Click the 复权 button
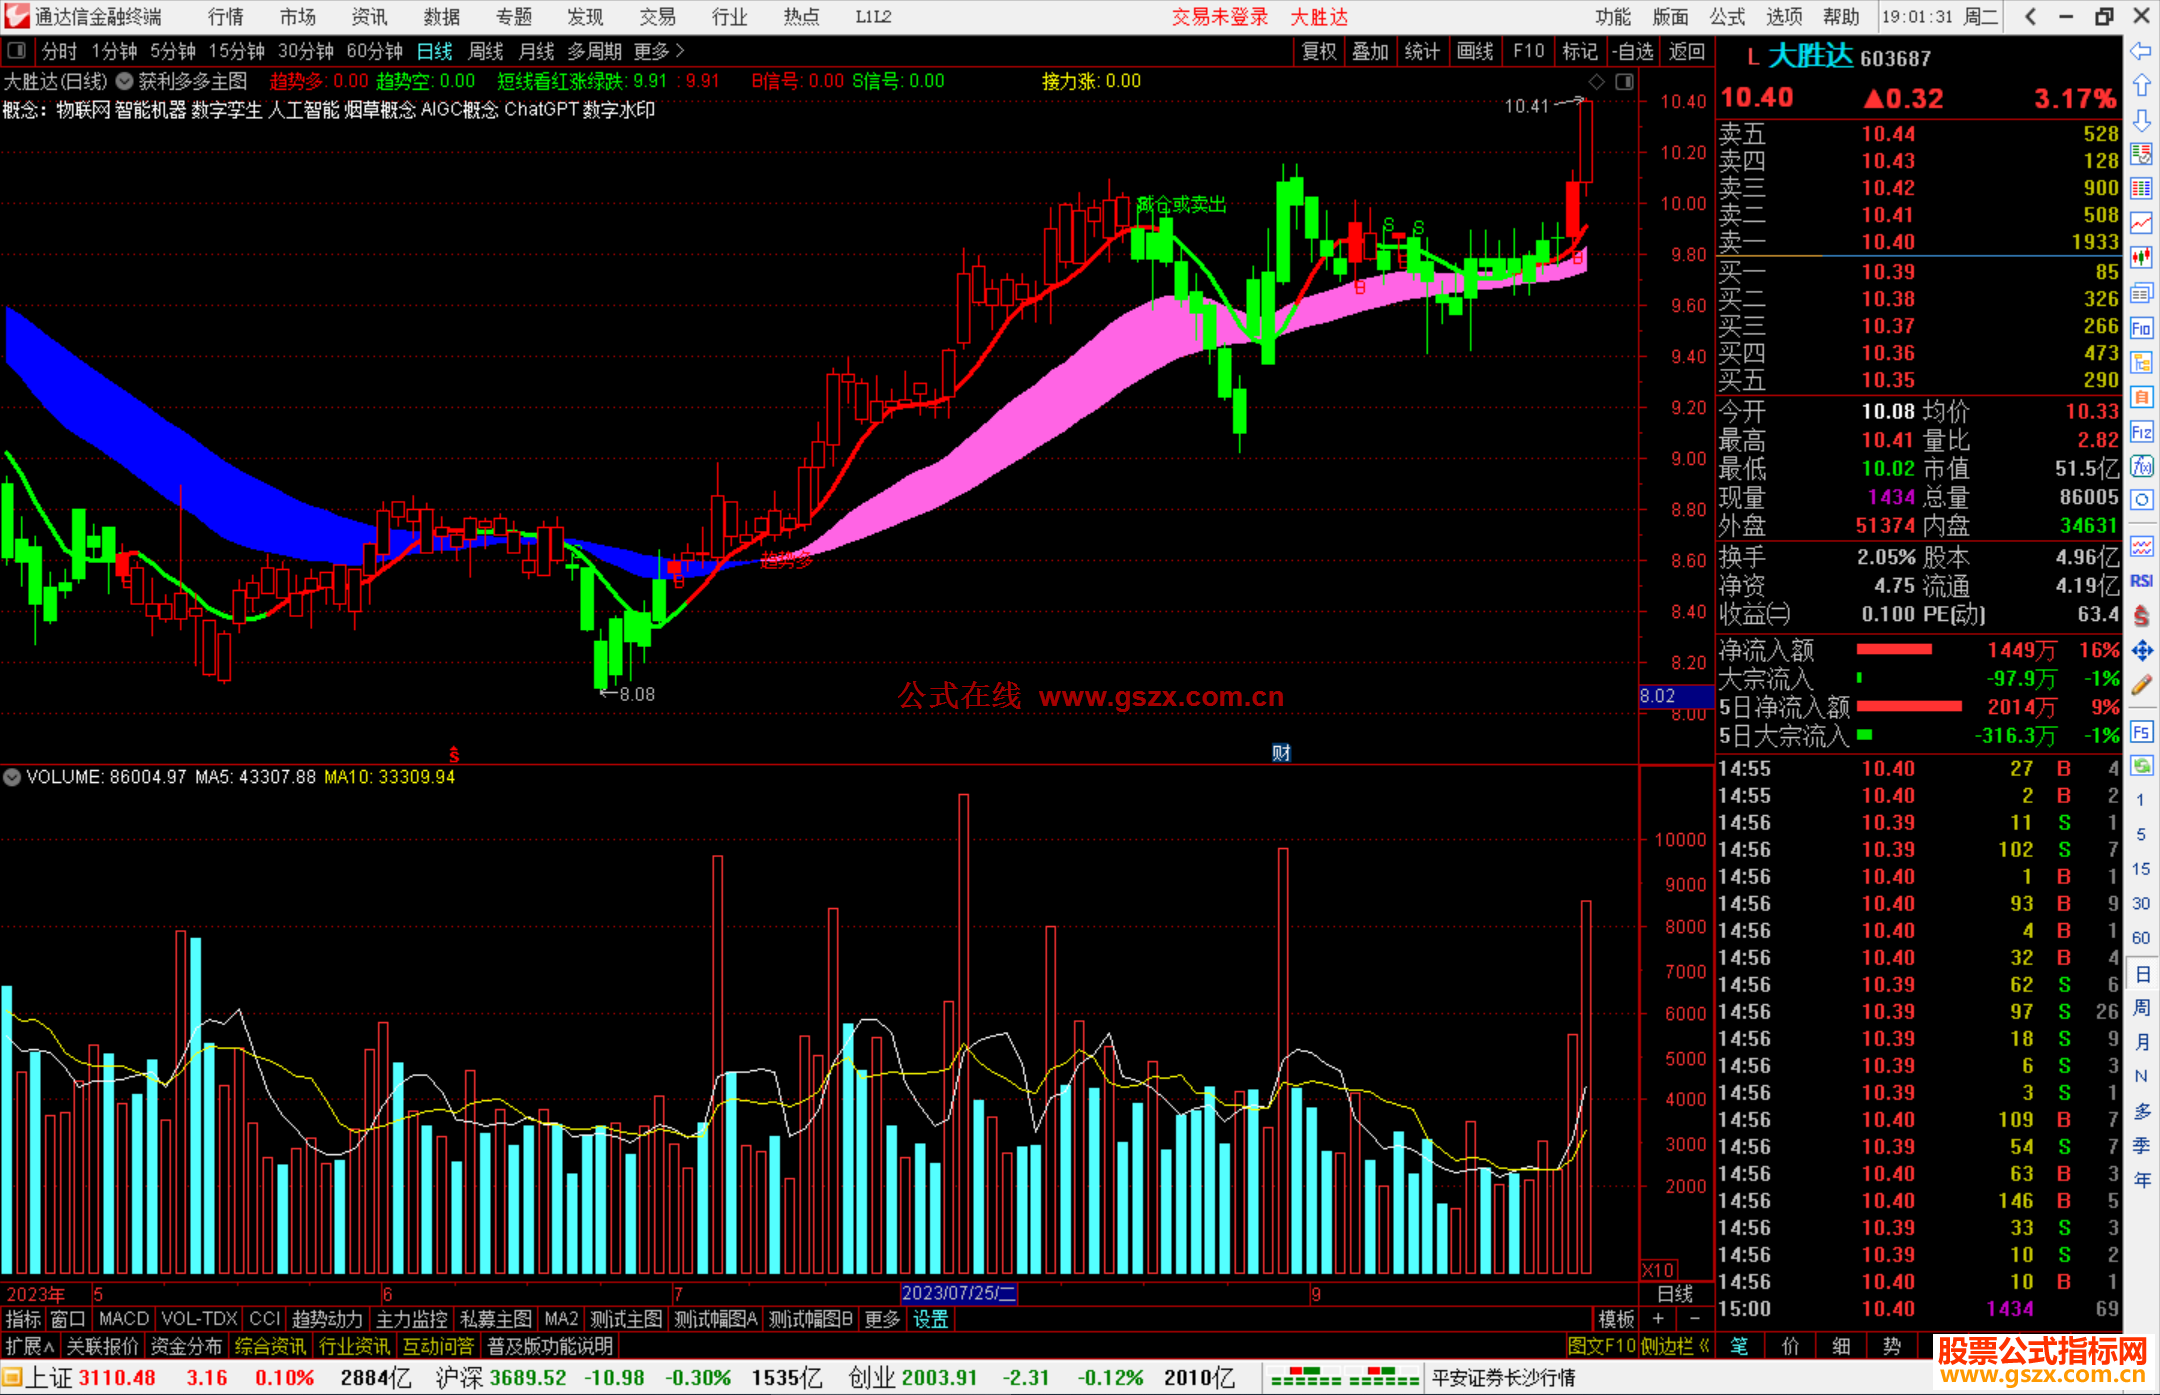 click(x=1319, y=51)
